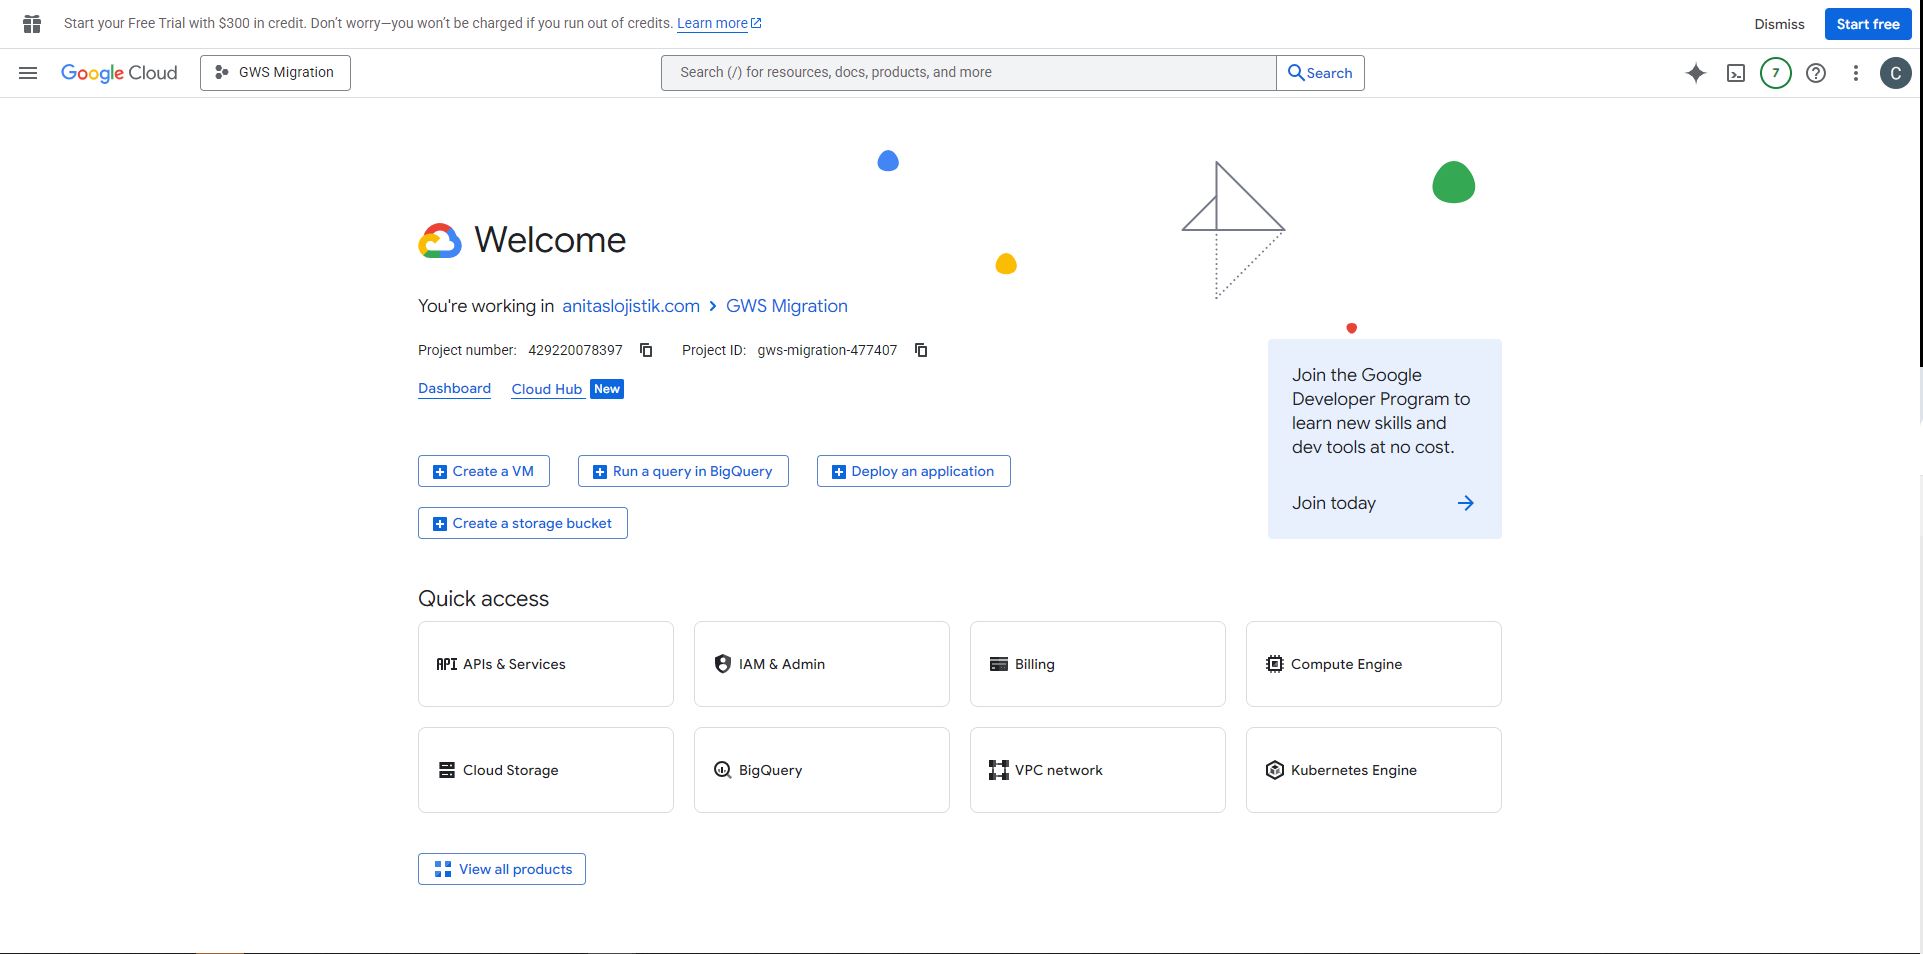This screenshot has width=1923, height=954.
Task: Open the help question mark icon
Action: [x=1816, y=73]
